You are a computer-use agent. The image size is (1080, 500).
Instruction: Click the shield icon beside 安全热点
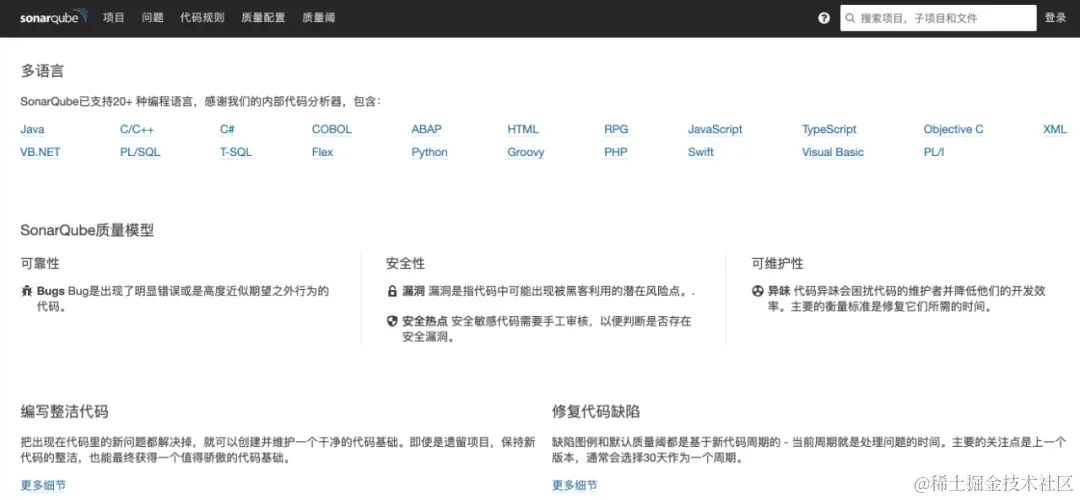click(393, 321)
